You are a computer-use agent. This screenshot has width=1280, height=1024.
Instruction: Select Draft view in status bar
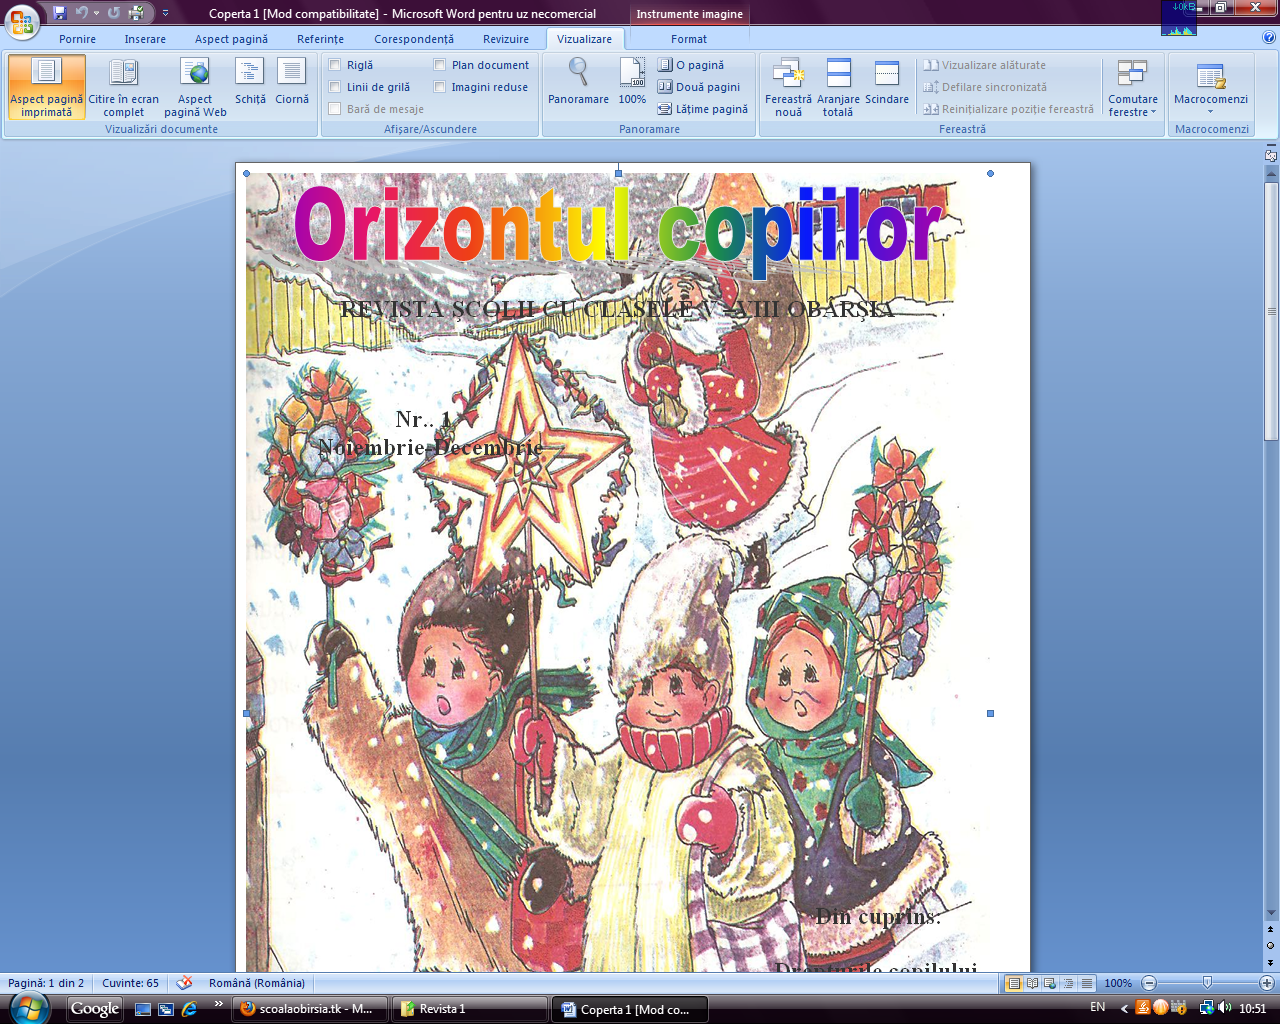click(x=1086, y=983)
